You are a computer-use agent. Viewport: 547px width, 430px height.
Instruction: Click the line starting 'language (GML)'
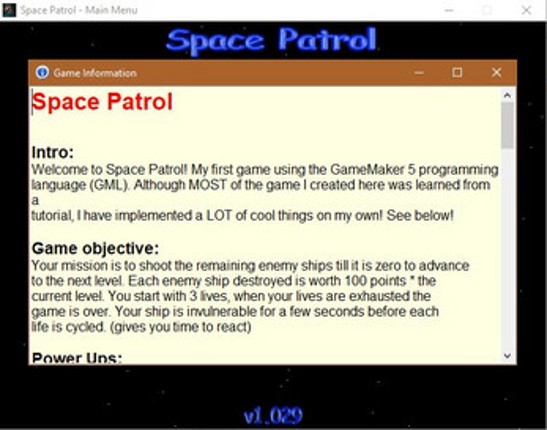point(261,185)
